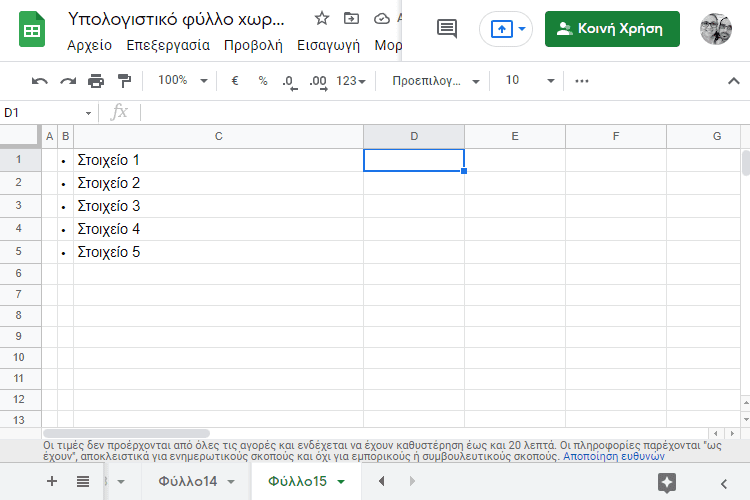Open the Explore panel

pyautogui.click(x=667, y=483)
